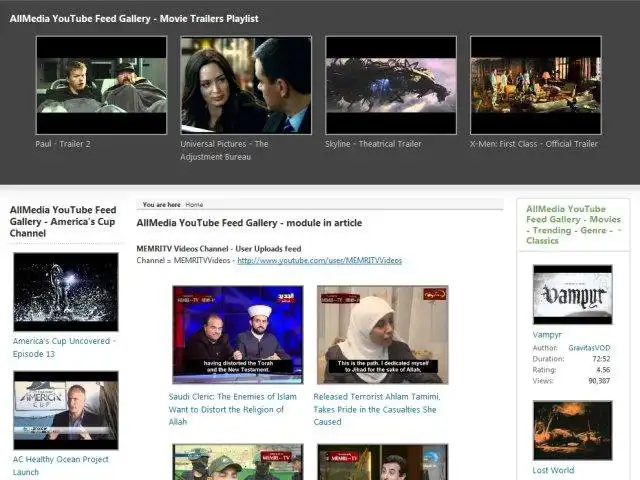Click the 'America's Cup Channel' module heading

(x=63, y=222)
